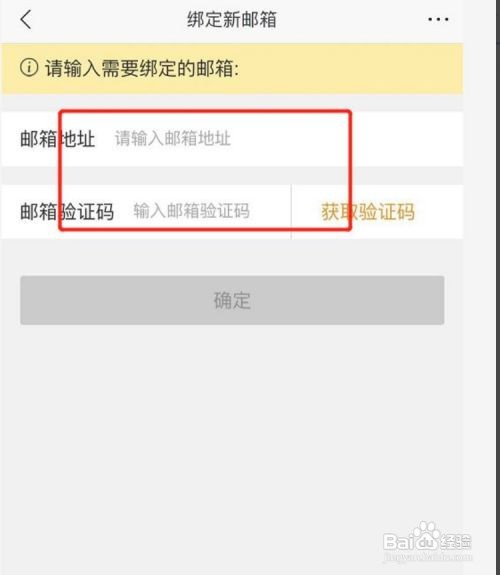The height and width of the screenshot is (575, 500).
Task: Go back using the left arrow
Action: point(26,19)
